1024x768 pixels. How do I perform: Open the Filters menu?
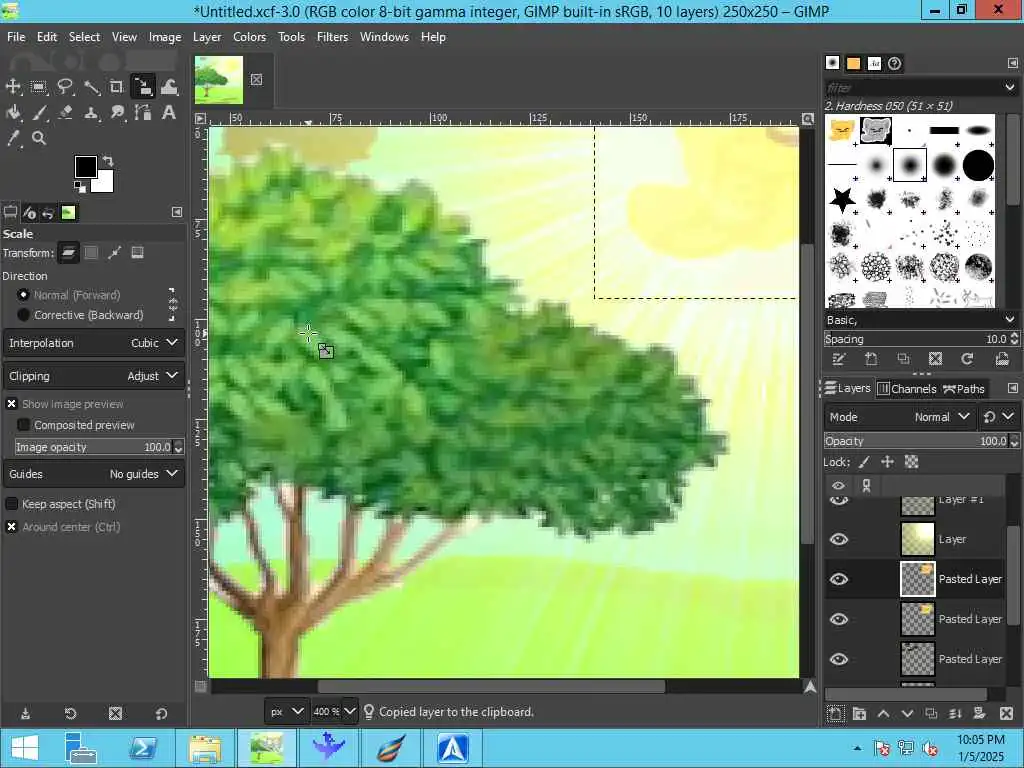pyautogui.click(x=332, y=37)
